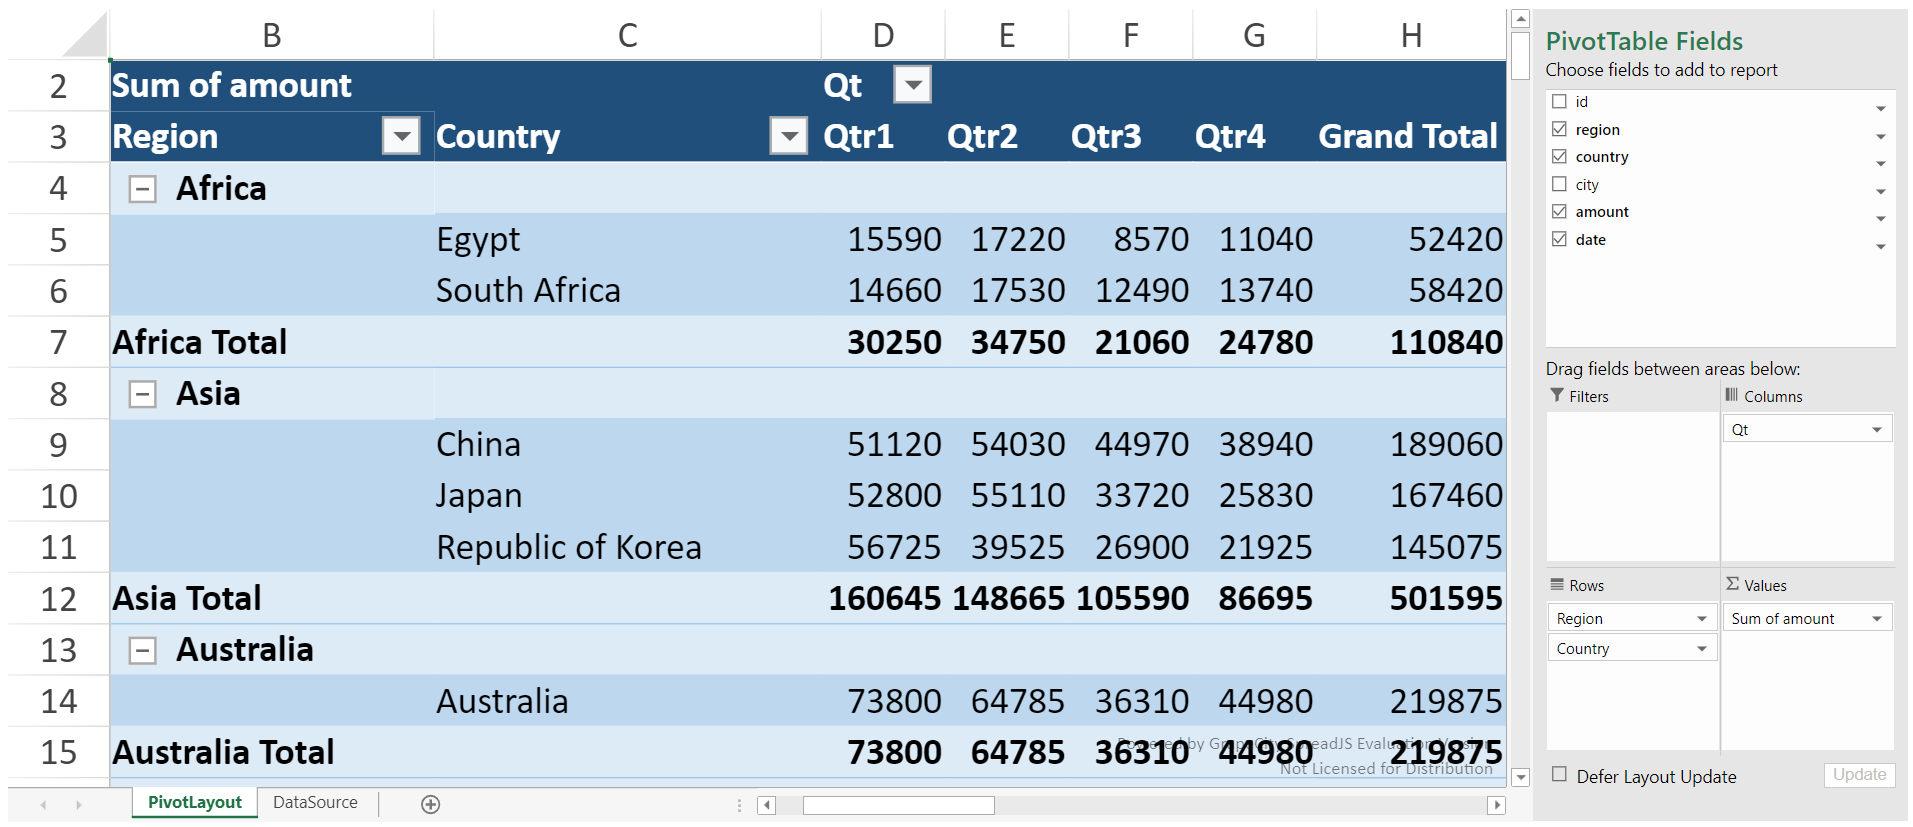This screenshot has width=1913, height=827.
Task: Open the Qt dropdown in Columns area
Action: click(1877, 430)
